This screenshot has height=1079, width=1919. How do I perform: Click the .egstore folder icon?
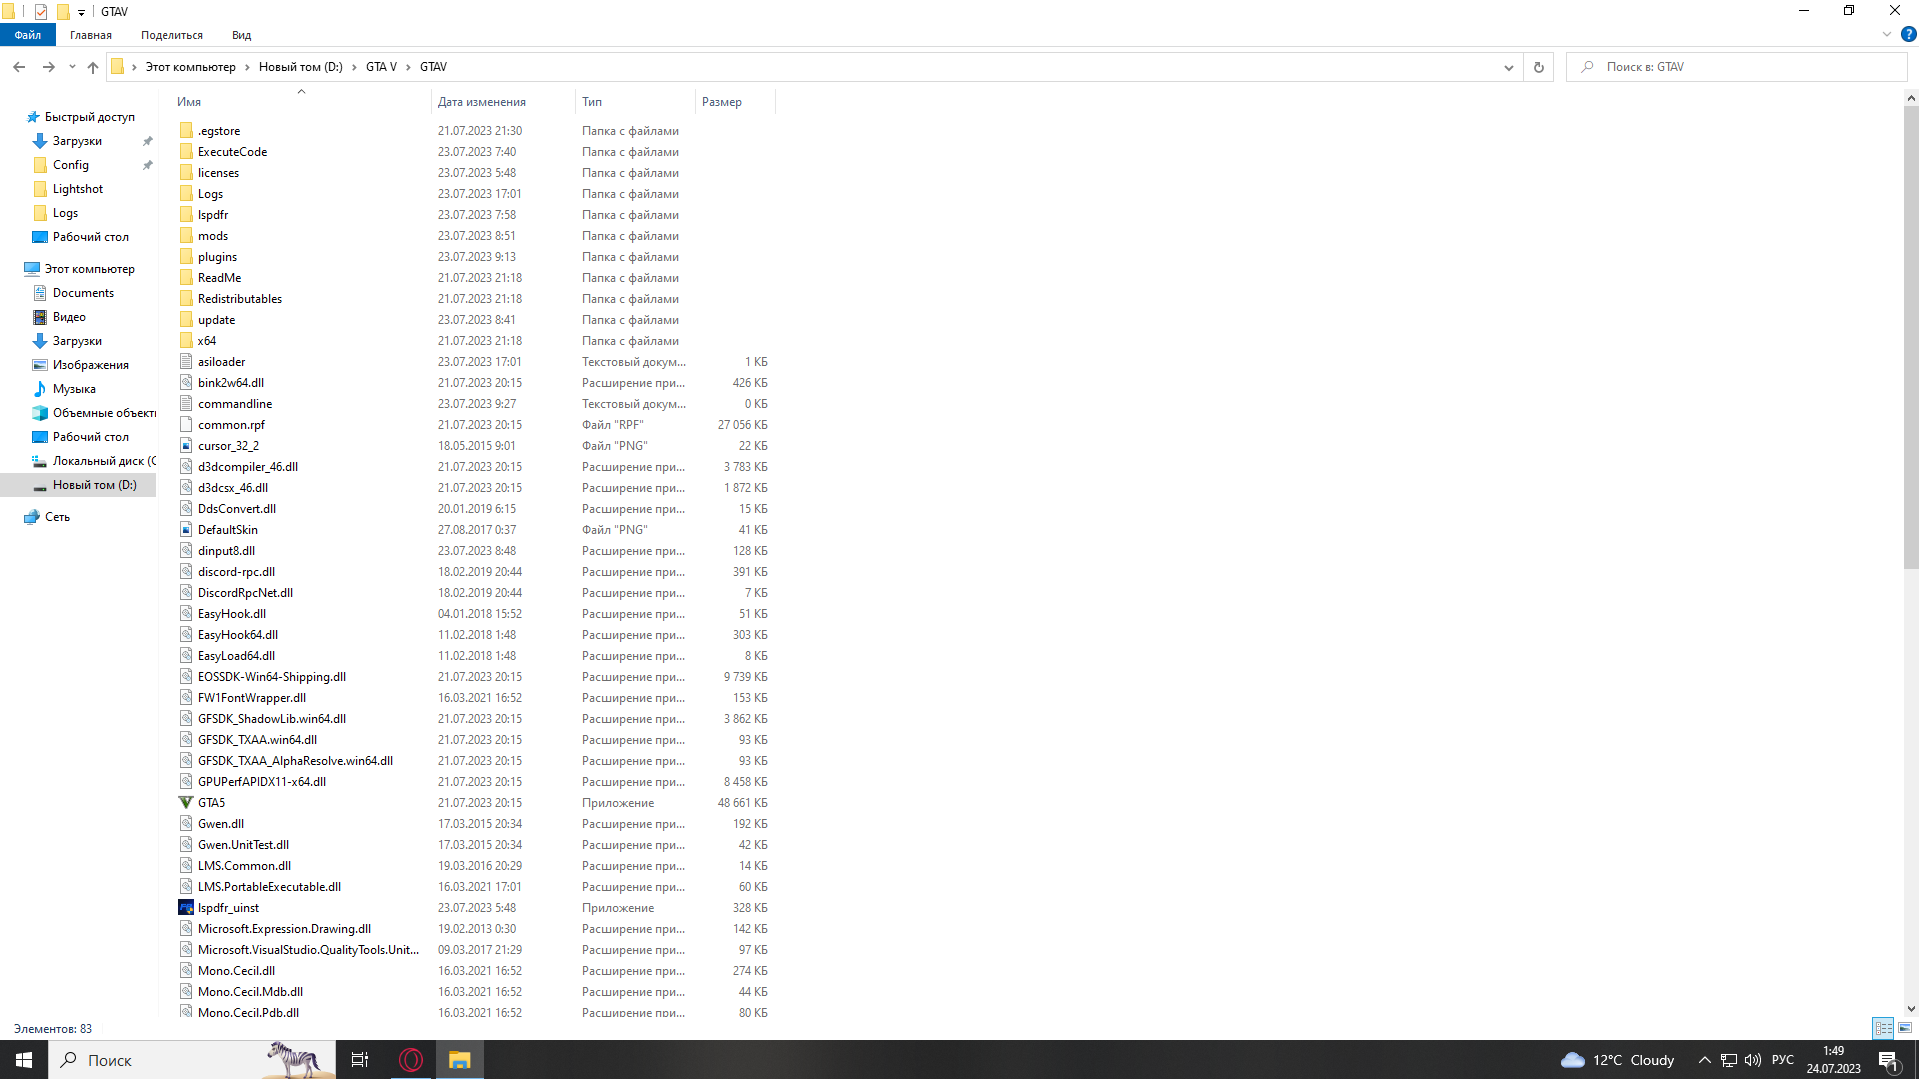186,130
